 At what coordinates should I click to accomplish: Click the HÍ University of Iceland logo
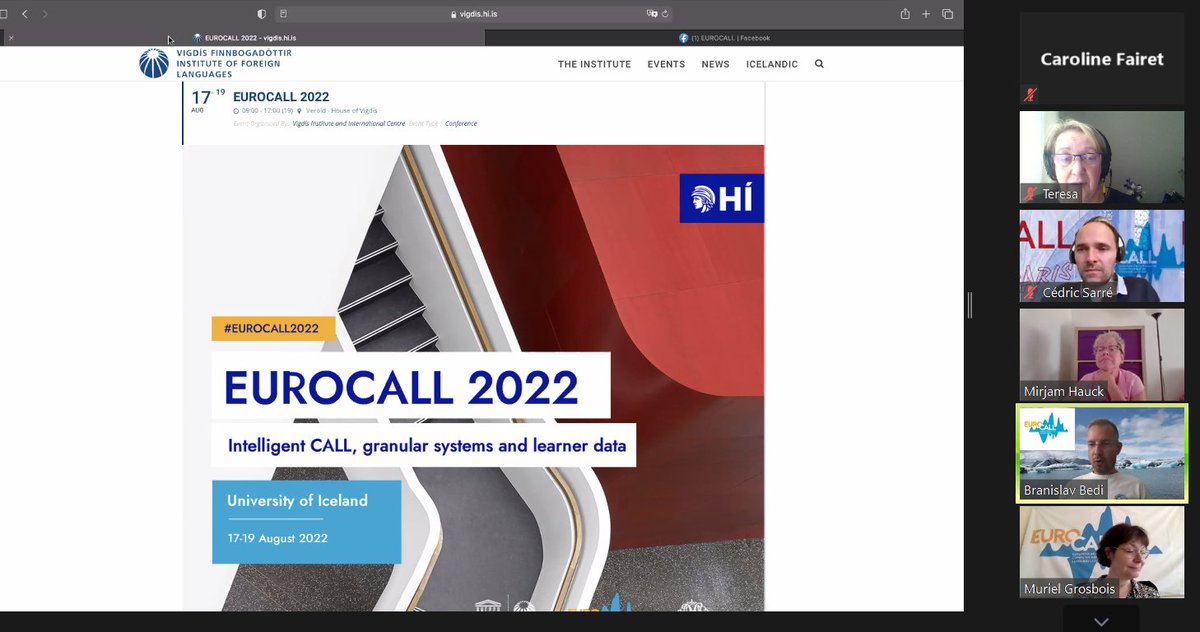coord(721,198)
